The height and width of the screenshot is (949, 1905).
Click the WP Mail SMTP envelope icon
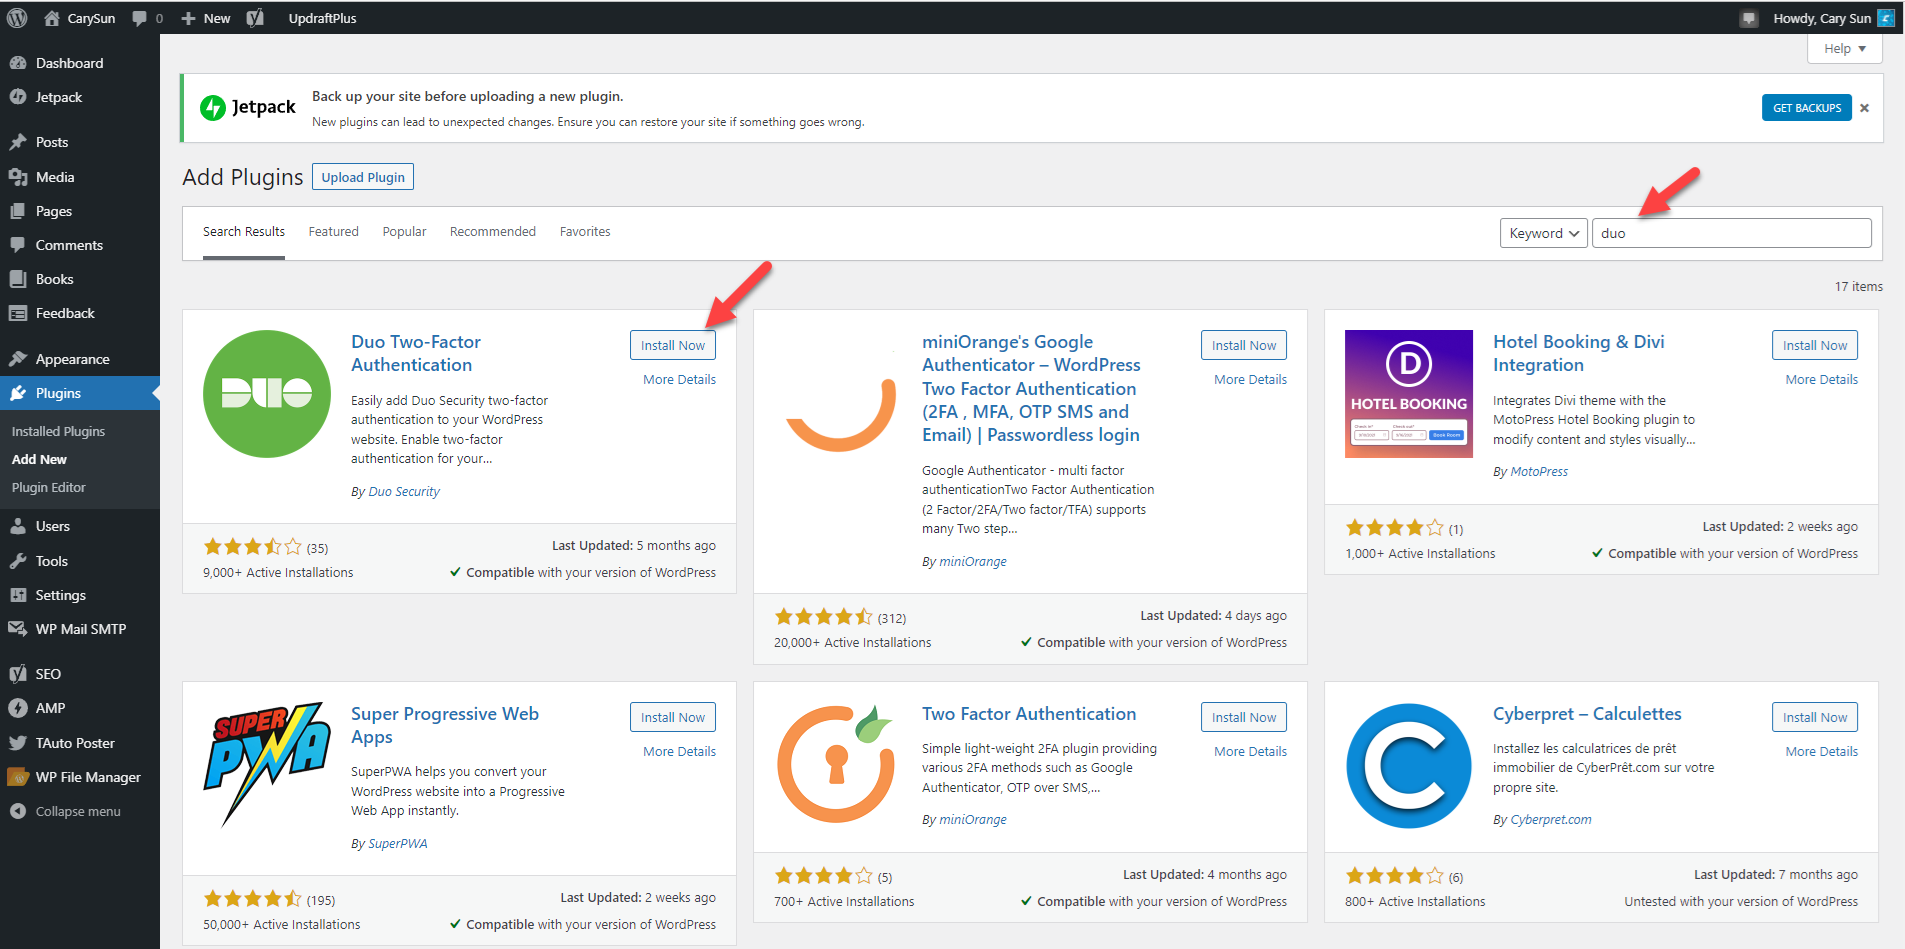click(18, 629)
